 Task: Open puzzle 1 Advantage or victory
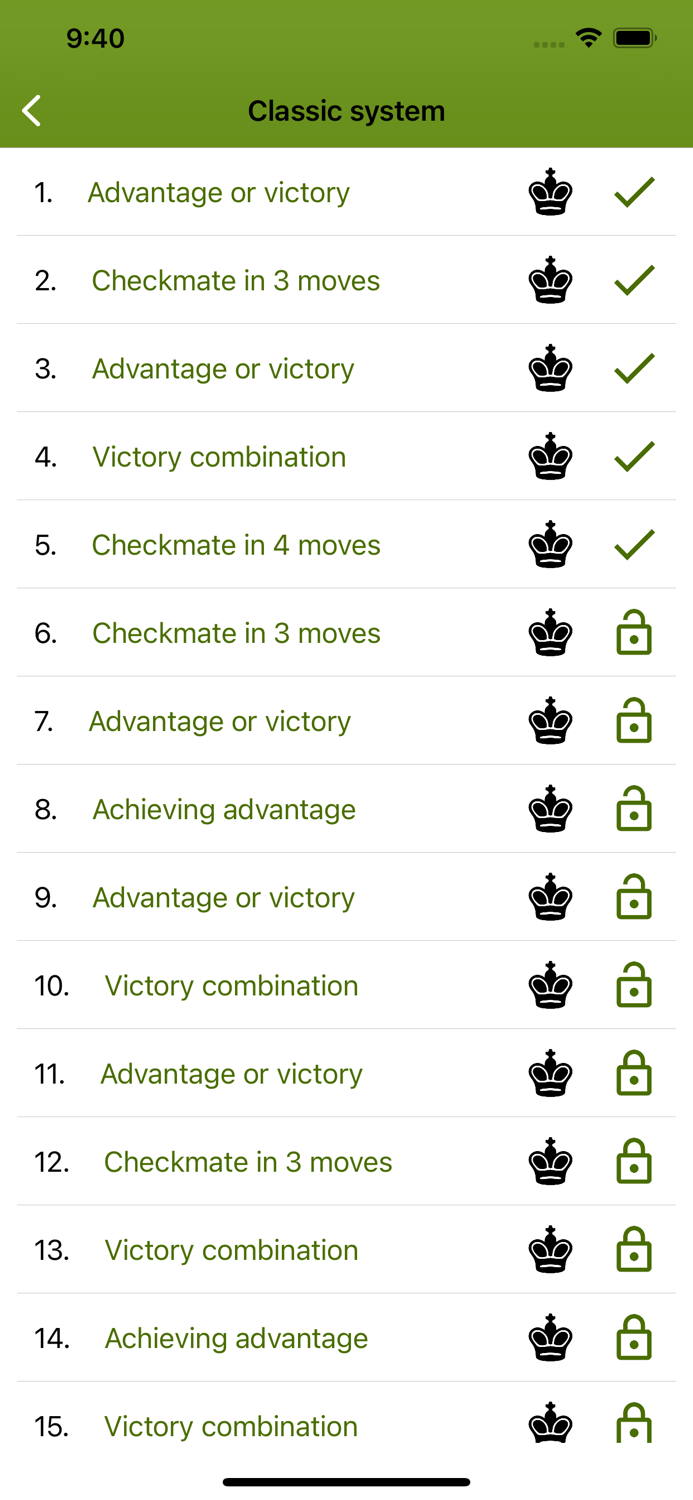[x=218, y=193]
